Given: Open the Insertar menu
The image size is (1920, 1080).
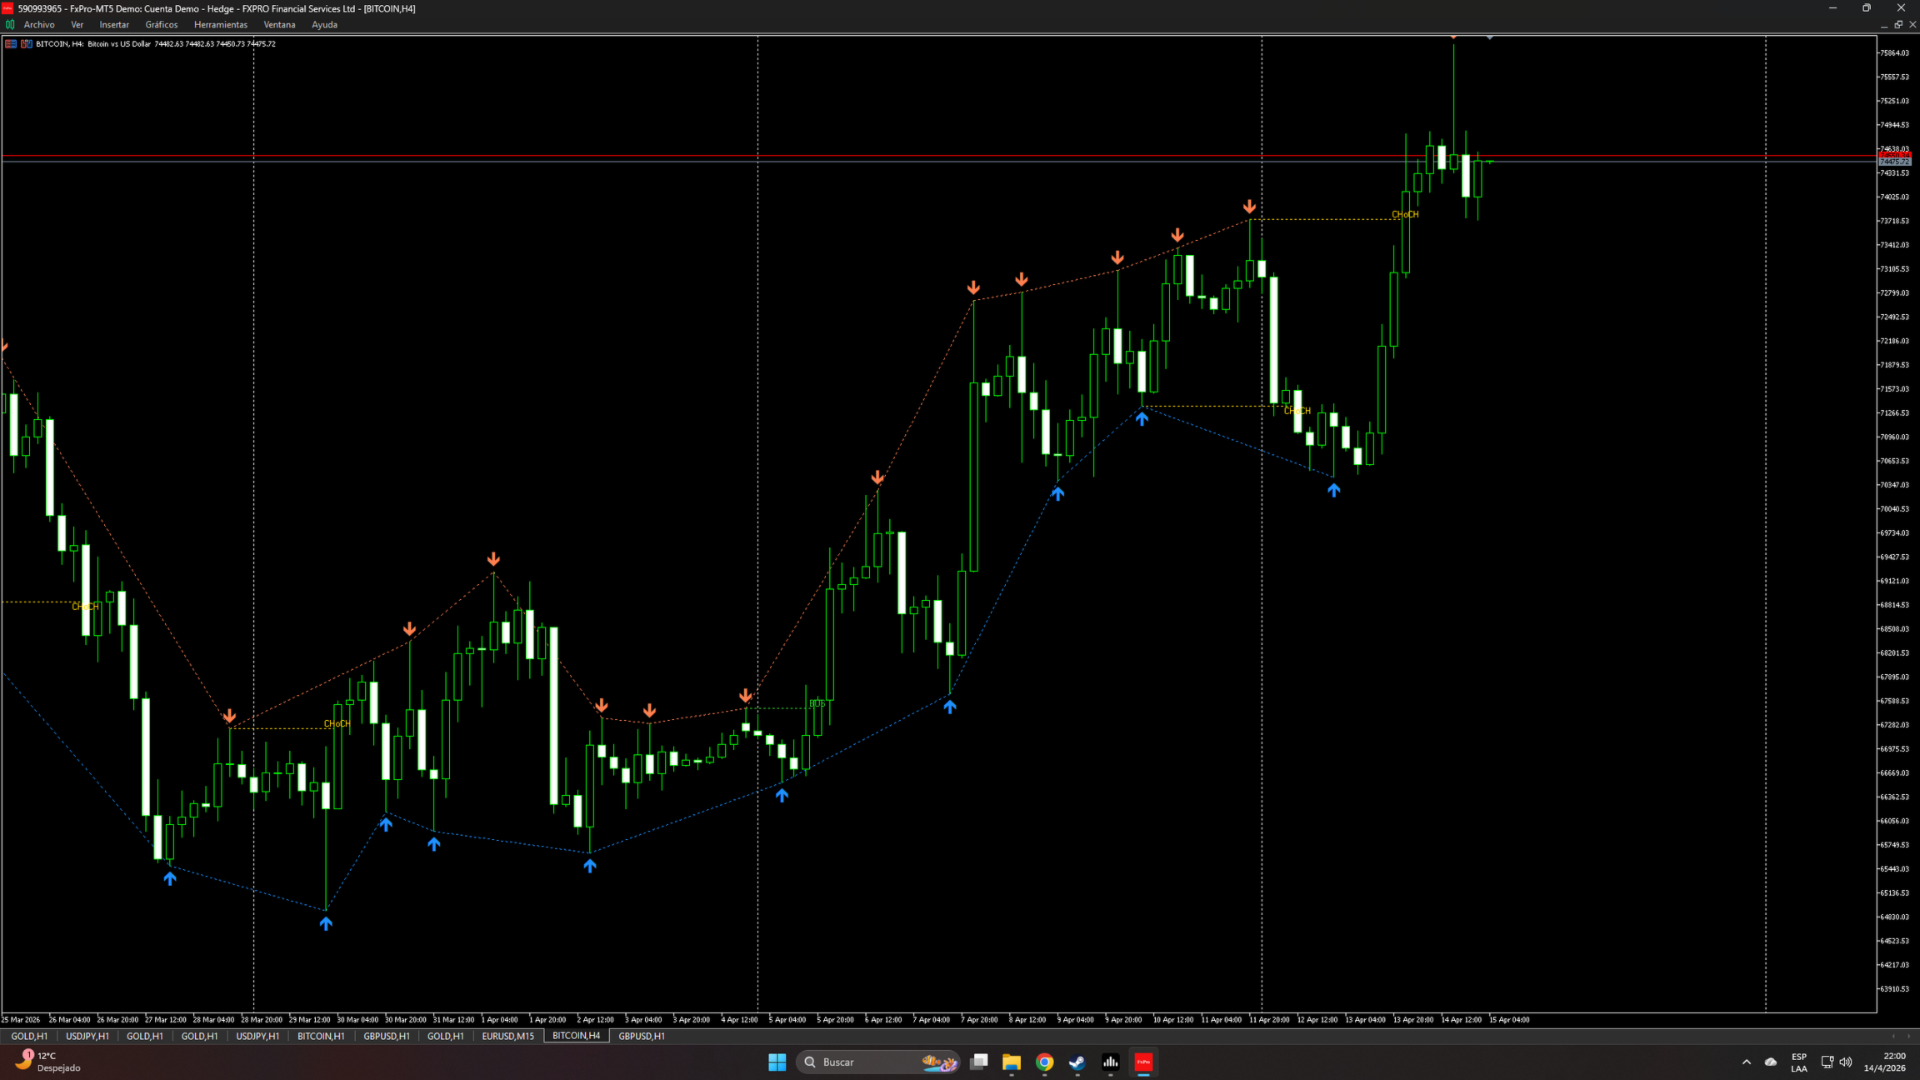Looking at the screenshot, I should [114, 25].
